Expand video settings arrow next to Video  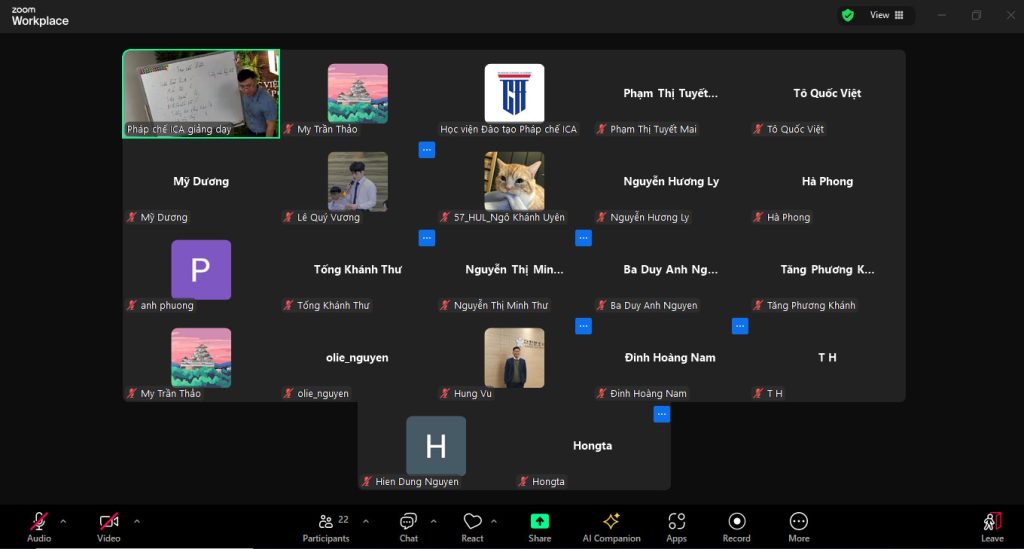[136, 521]
